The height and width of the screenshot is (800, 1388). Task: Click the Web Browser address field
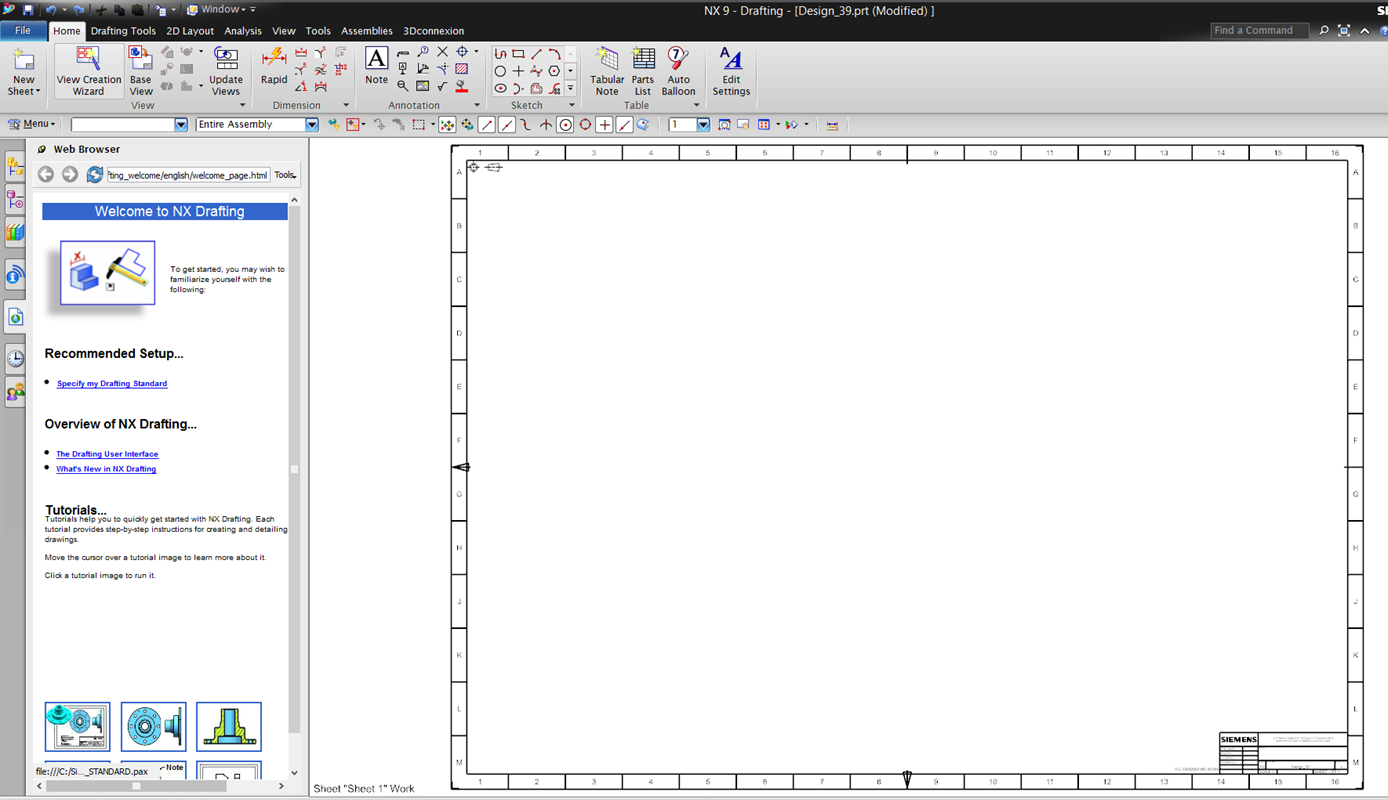[188, 175]
